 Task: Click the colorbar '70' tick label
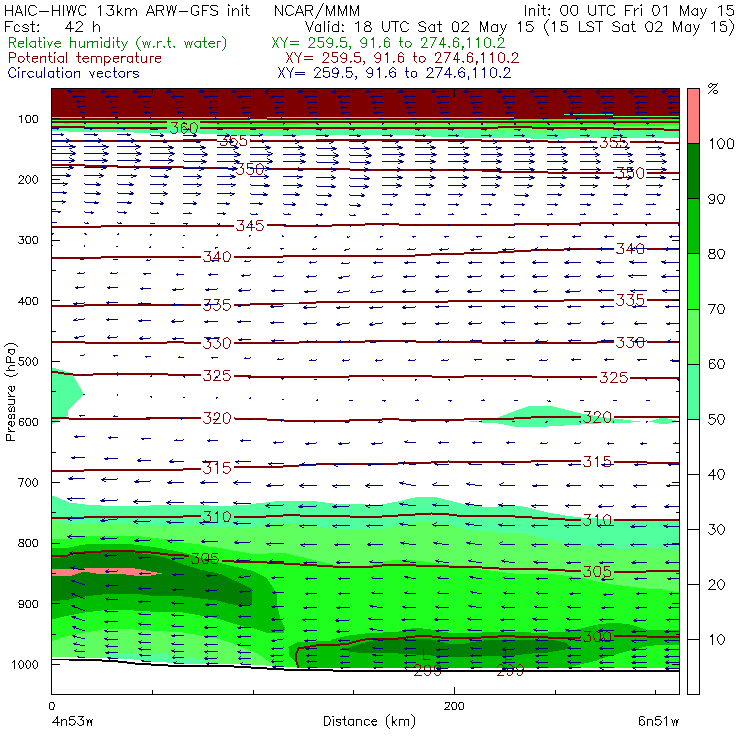pos(716,309)
